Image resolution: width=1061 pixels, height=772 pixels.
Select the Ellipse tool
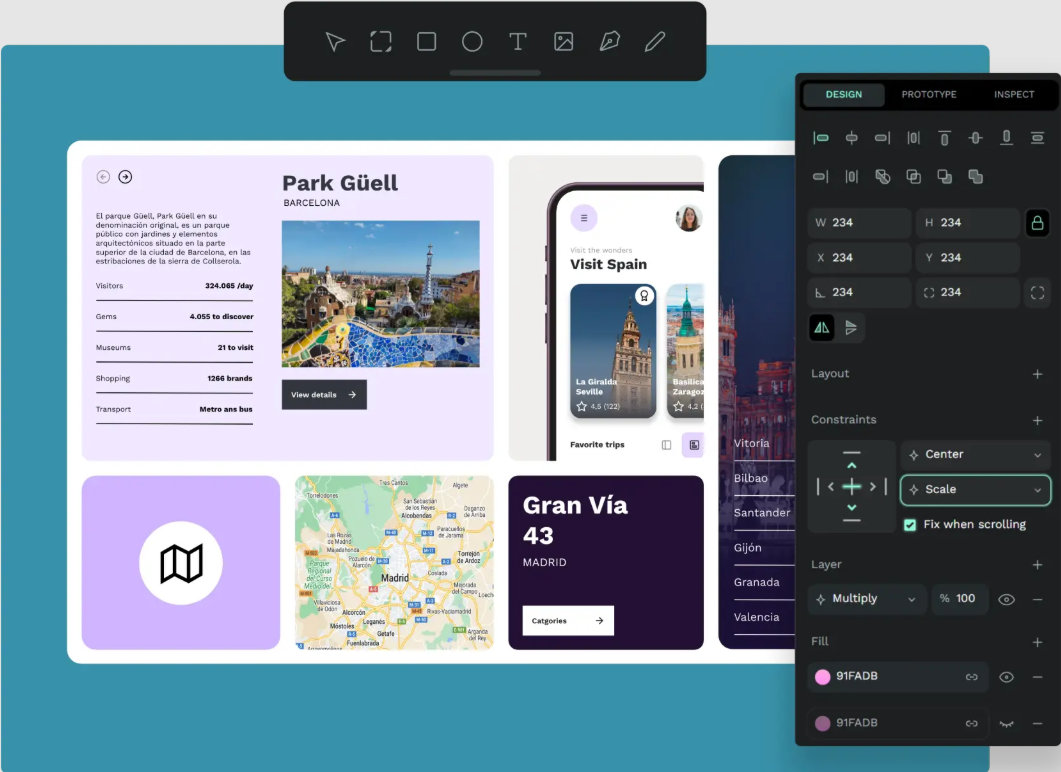tap(472, 42)
